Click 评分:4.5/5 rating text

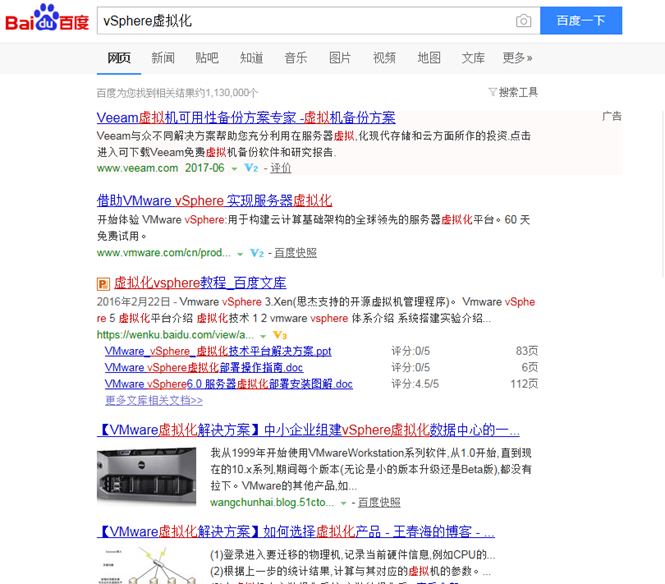(415, 384)
